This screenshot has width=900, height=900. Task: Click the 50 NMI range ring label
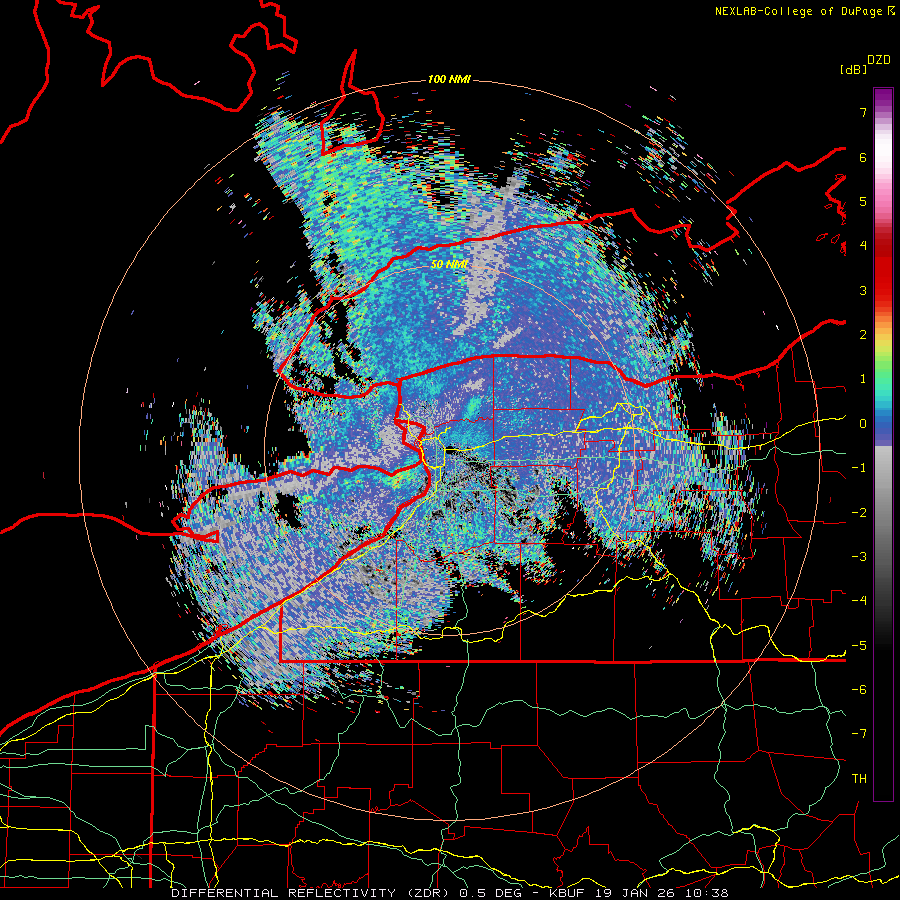[449, 265]
